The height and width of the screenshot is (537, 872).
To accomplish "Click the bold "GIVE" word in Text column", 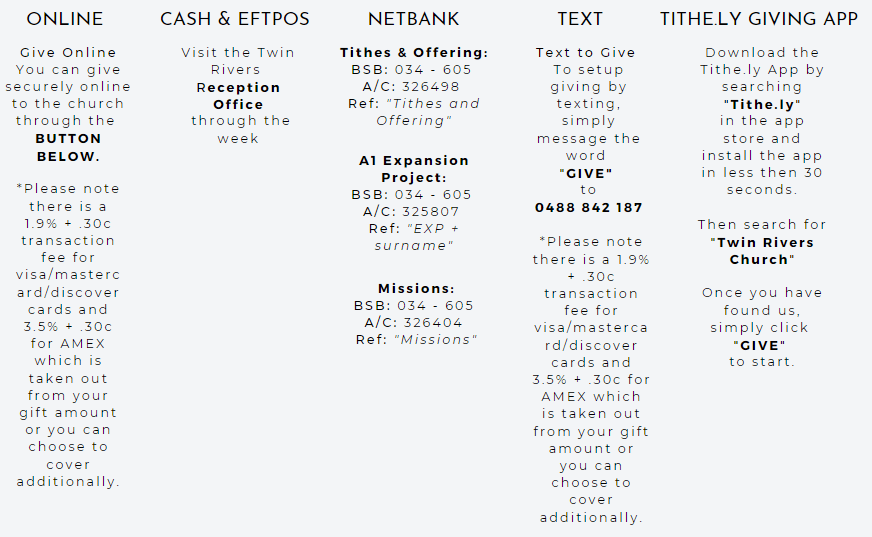I will [586, 173].
